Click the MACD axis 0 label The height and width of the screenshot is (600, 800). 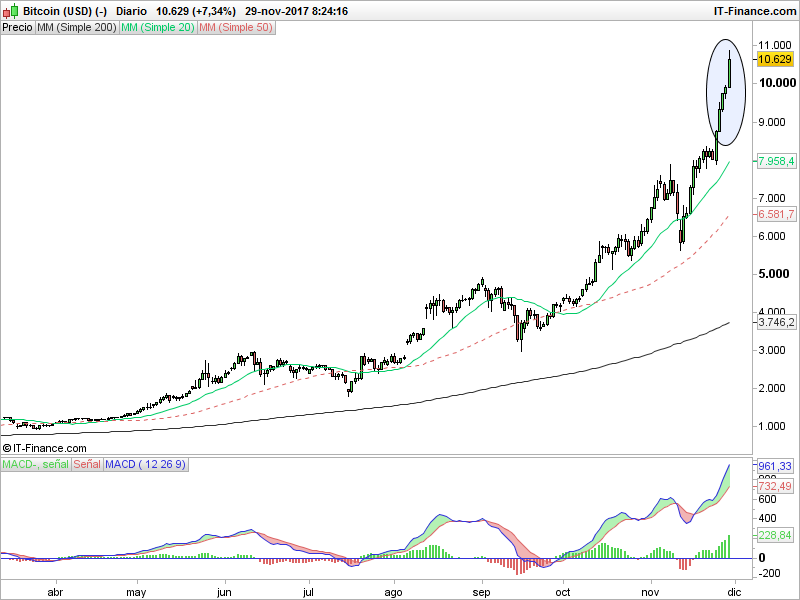pyautogui.click(x=762, y=558)
